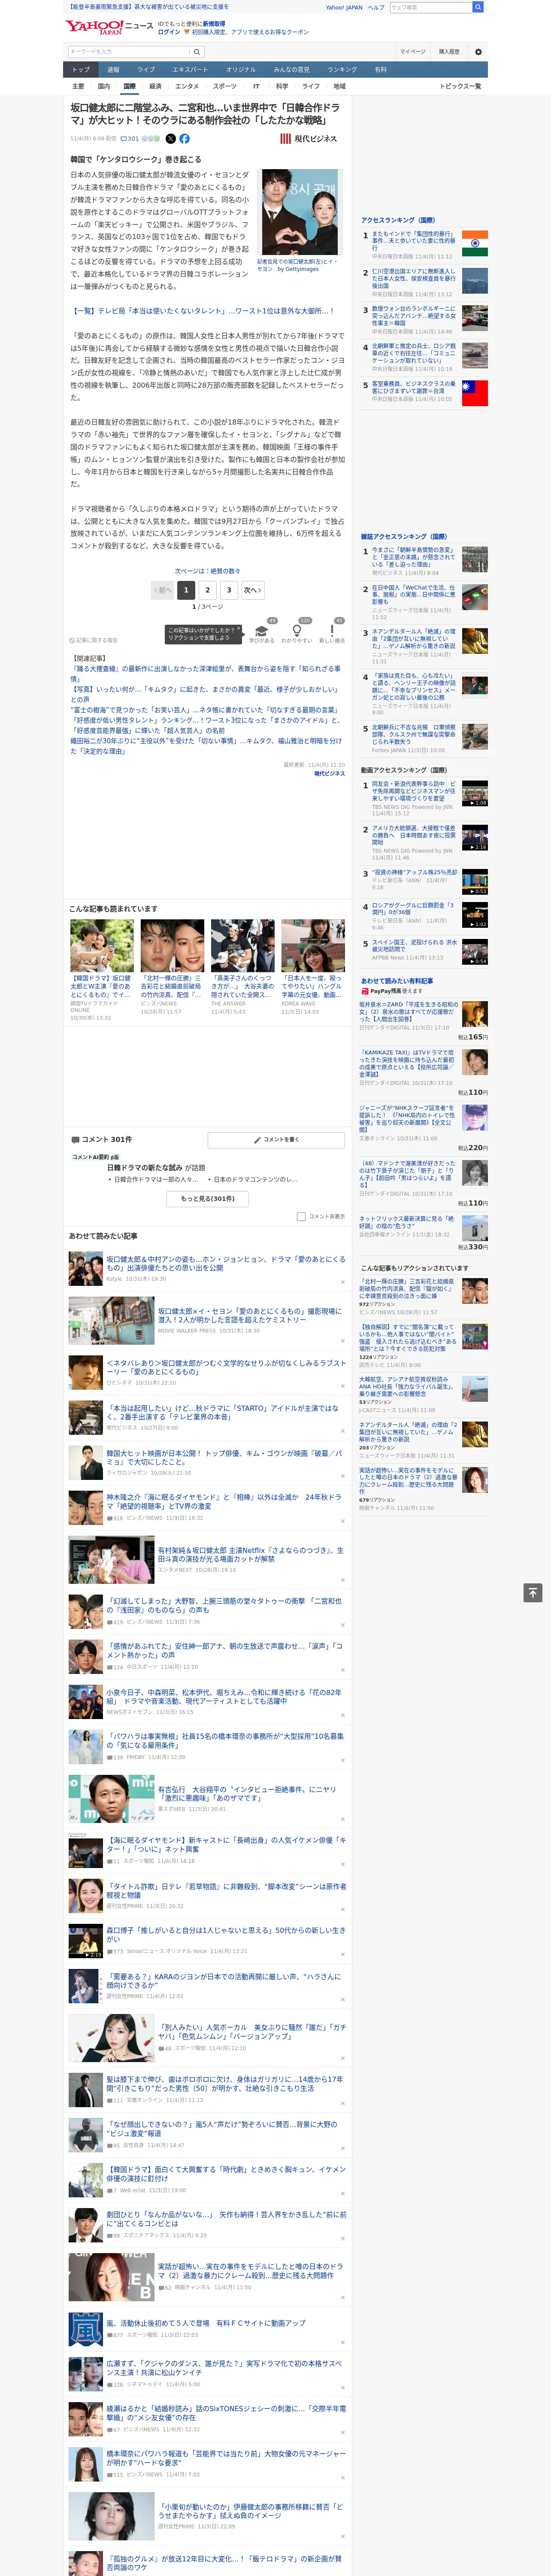The height and width of the screenshot is (2576, 551).
Task: Open the 嵐、活動休止後初めて5人で登場 link
Action: pos(206,2323)
